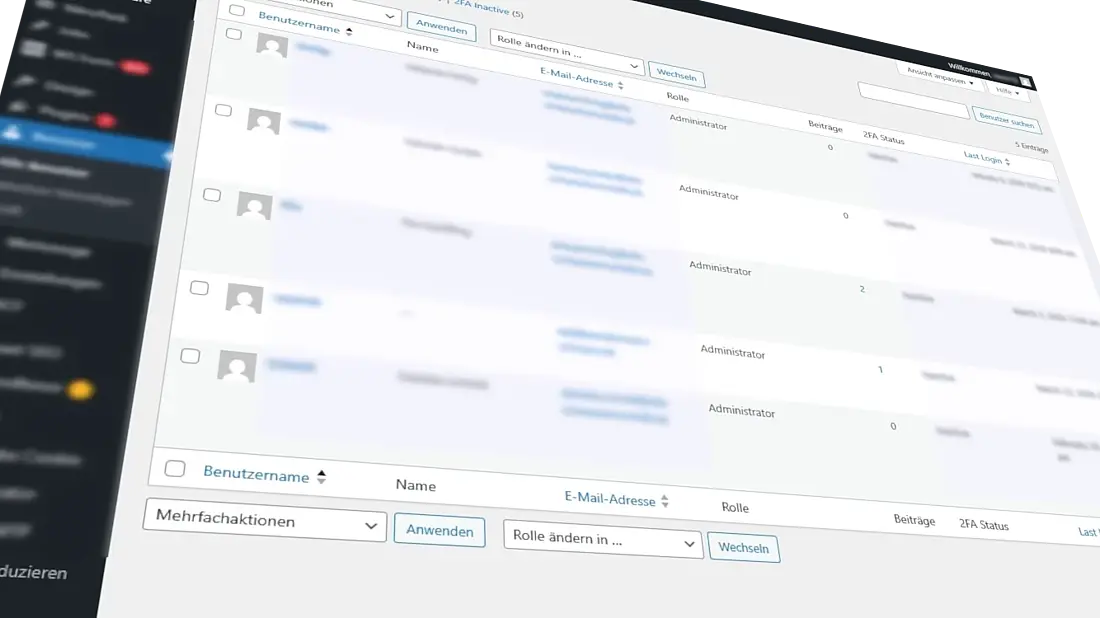Click the yellow notification dot in the sidebar
Viewport: 1100px width, 618px height.
tap(78, 390)
